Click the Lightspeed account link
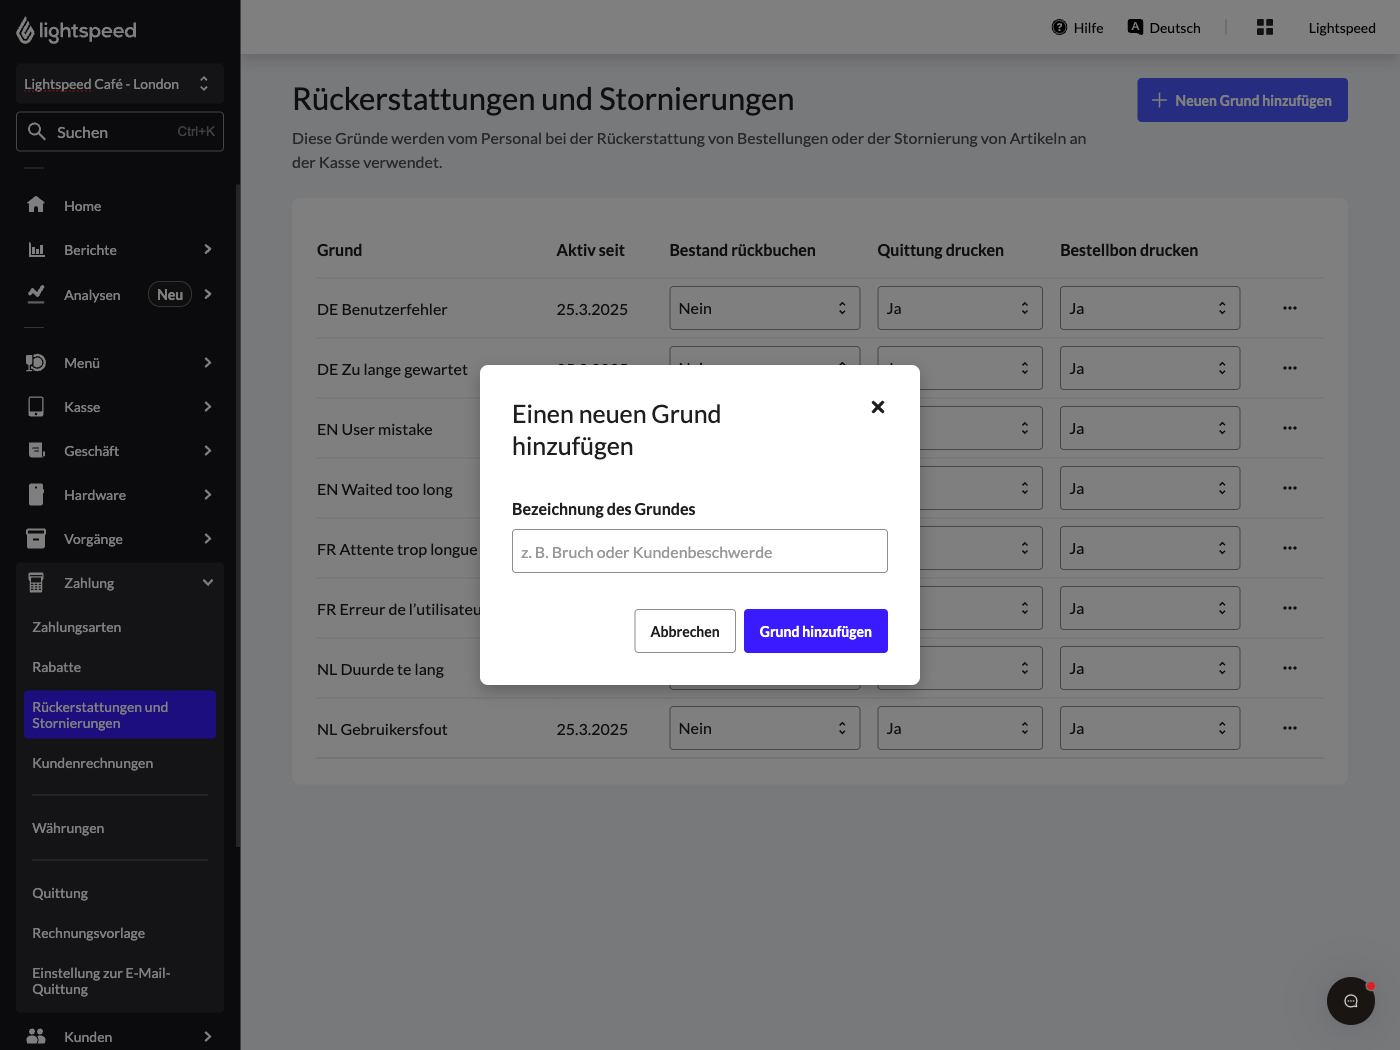Screen dimensions: 1400x1050 pos(1342,28)
